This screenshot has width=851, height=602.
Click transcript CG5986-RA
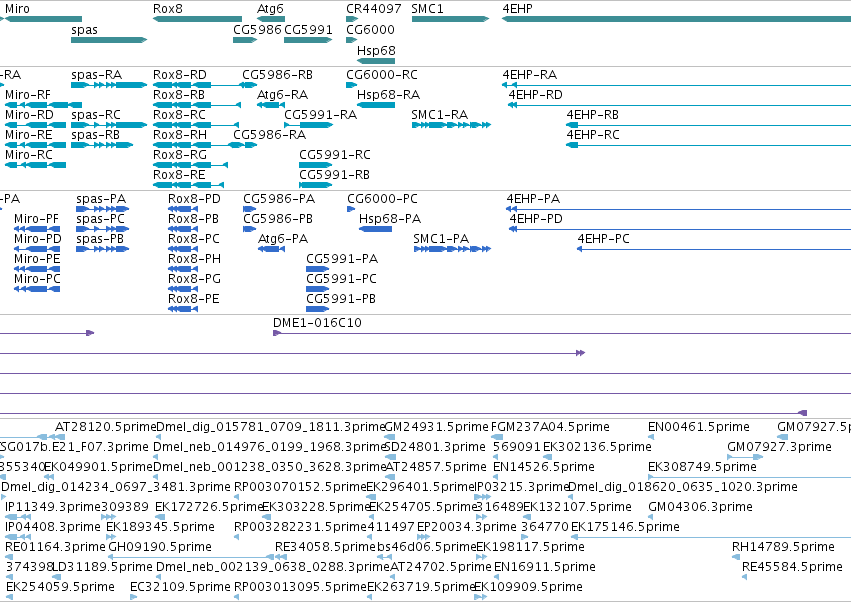coord(245,145)
